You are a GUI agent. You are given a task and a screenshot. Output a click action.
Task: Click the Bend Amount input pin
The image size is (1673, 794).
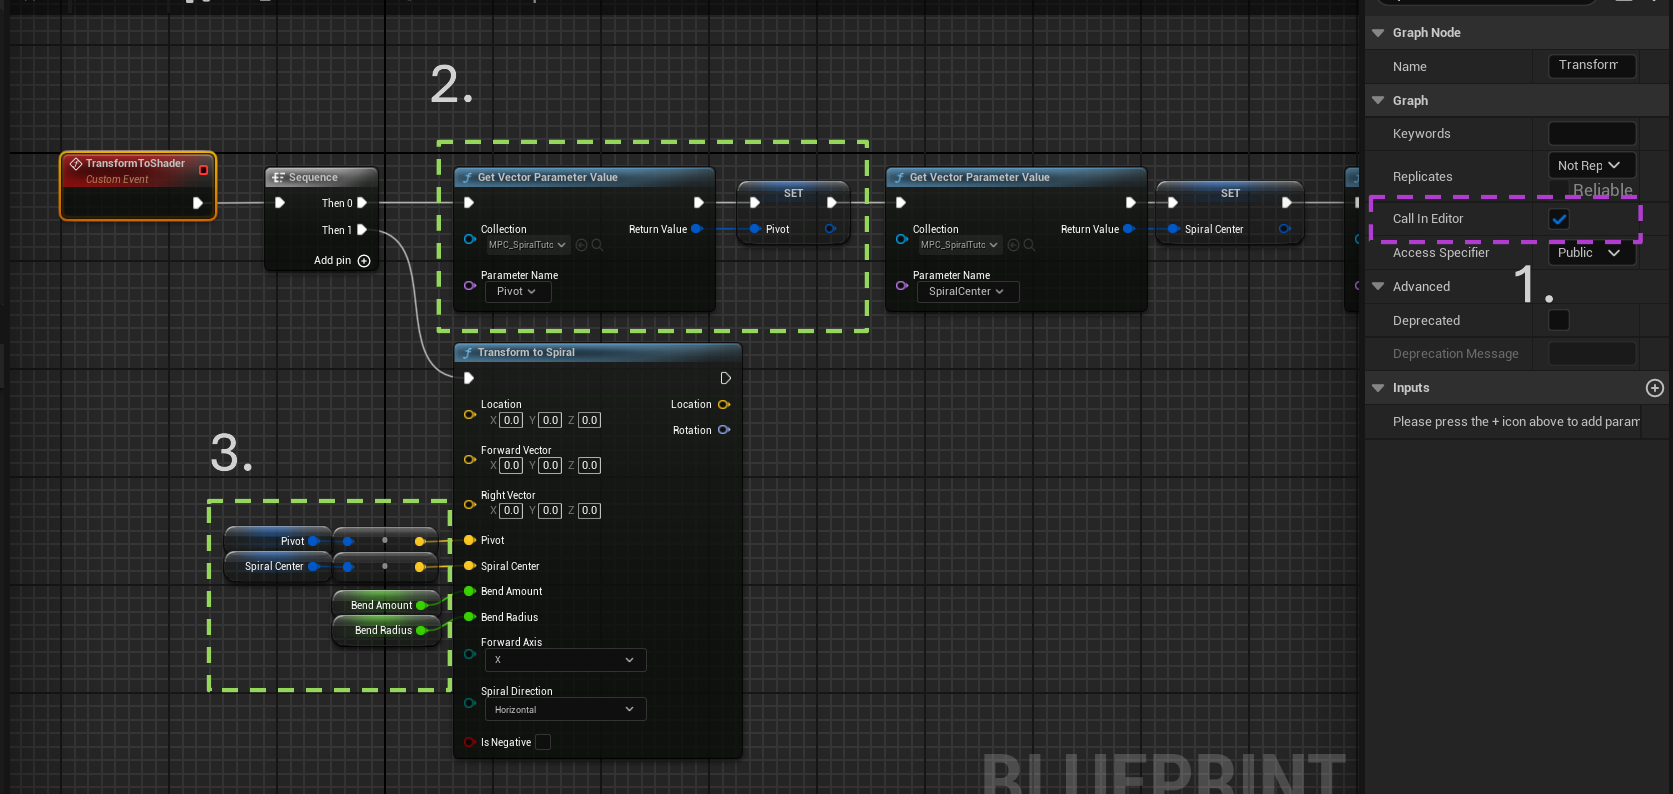coord(470,592)
